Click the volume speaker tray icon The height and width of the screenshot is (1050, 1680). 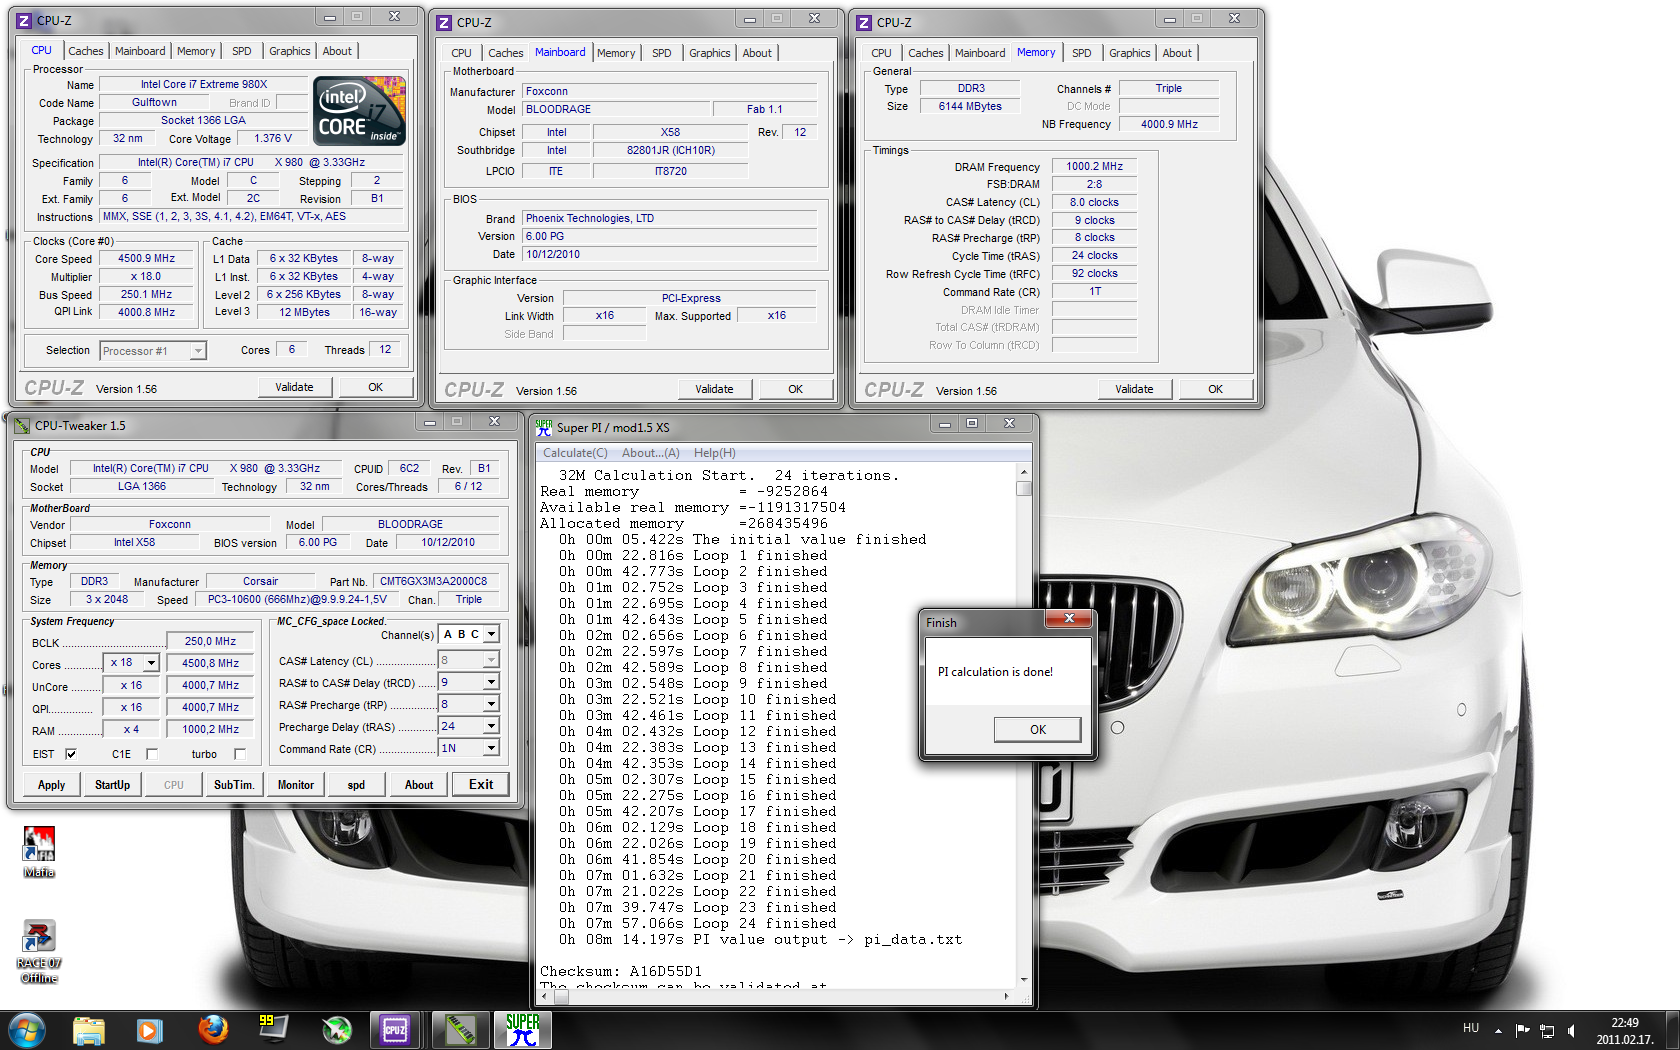1571,1030
